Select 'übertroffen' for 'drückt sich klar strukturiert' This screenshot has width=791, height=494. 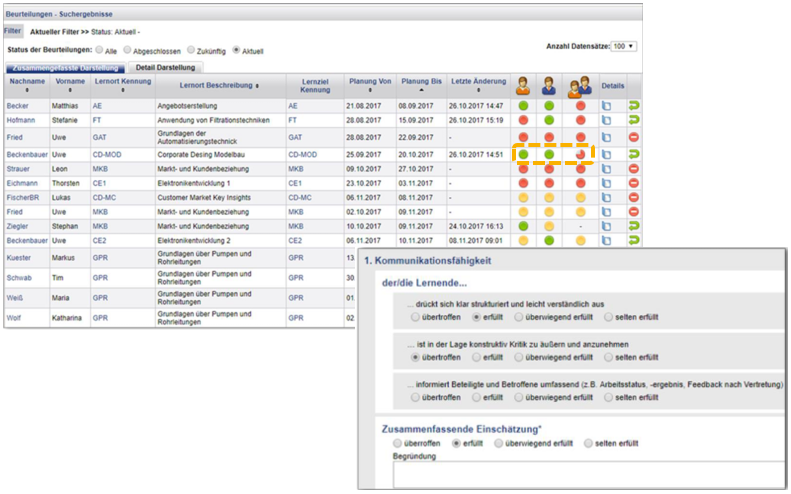coord(415,317)
